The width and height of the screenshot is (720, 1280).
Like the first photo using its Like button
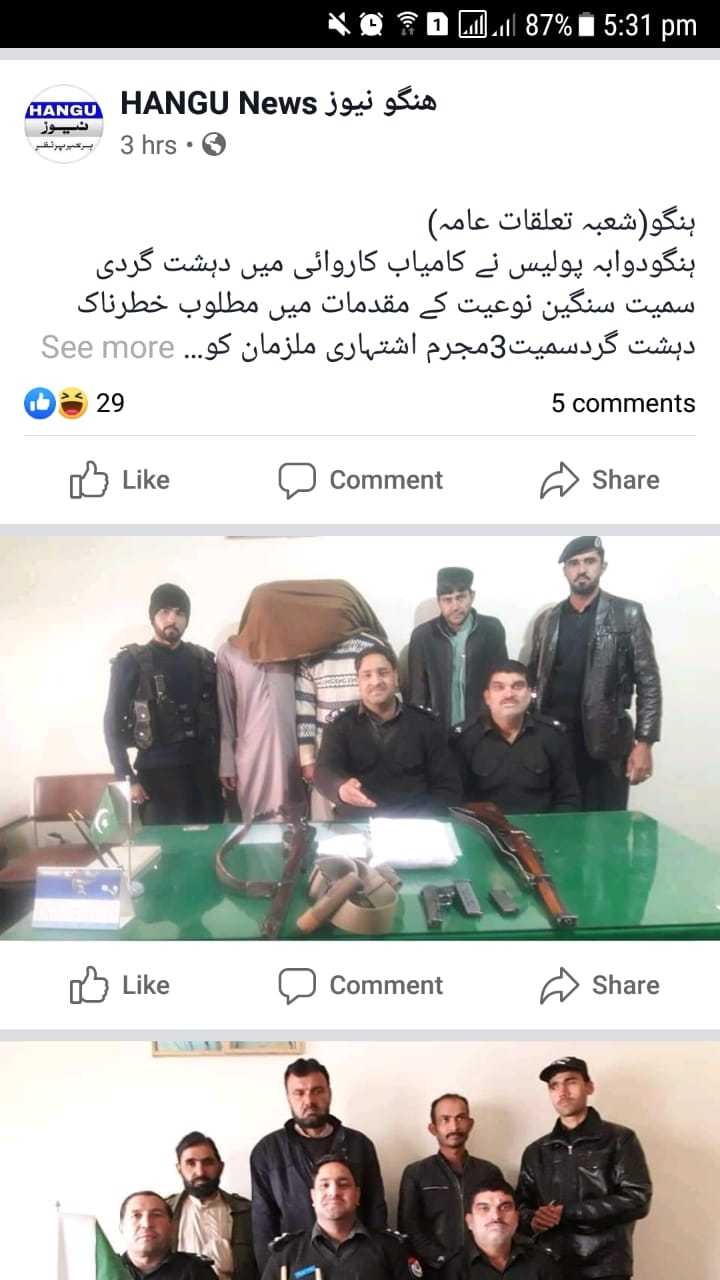[x=120, y=985]
